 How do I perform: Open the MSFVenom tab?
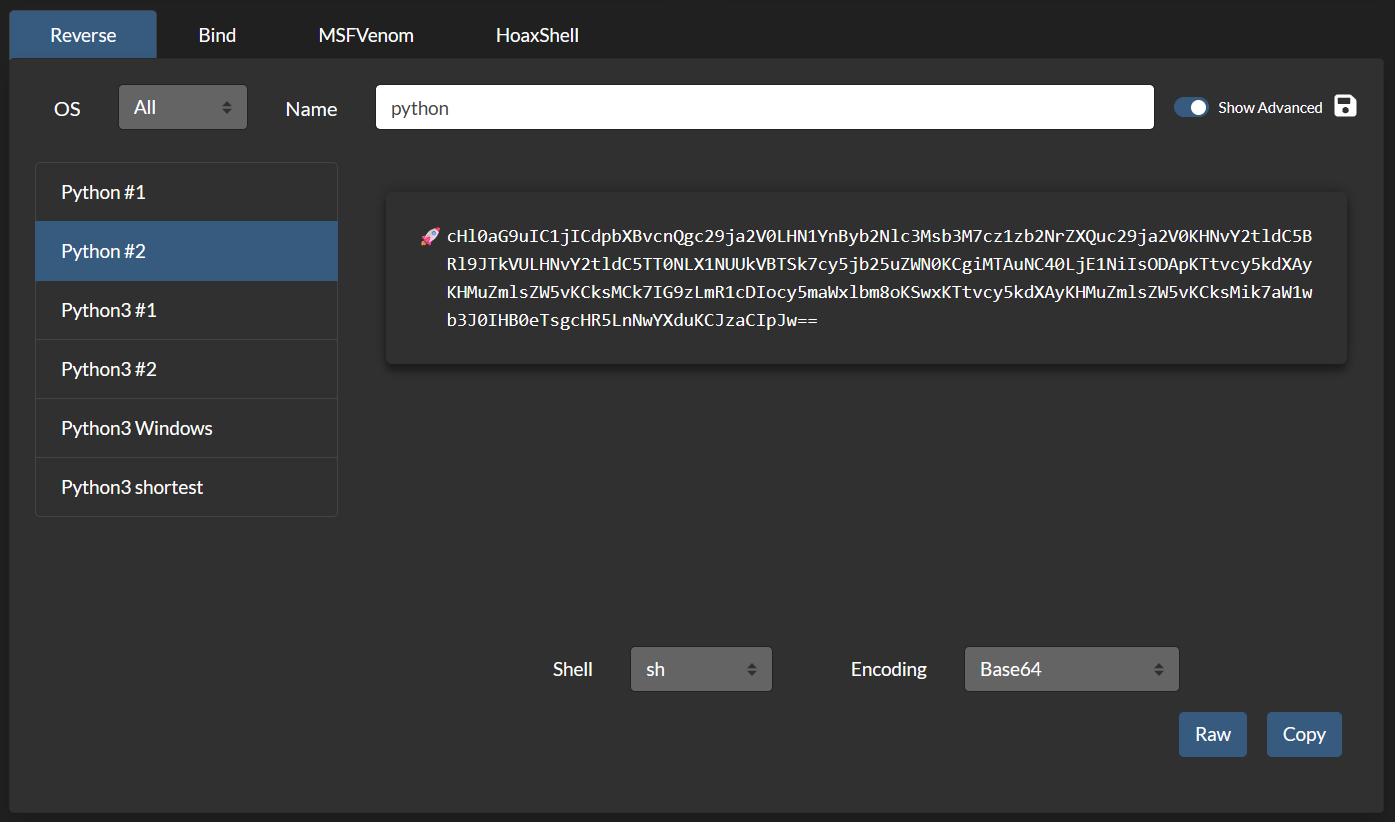(366, 35)
